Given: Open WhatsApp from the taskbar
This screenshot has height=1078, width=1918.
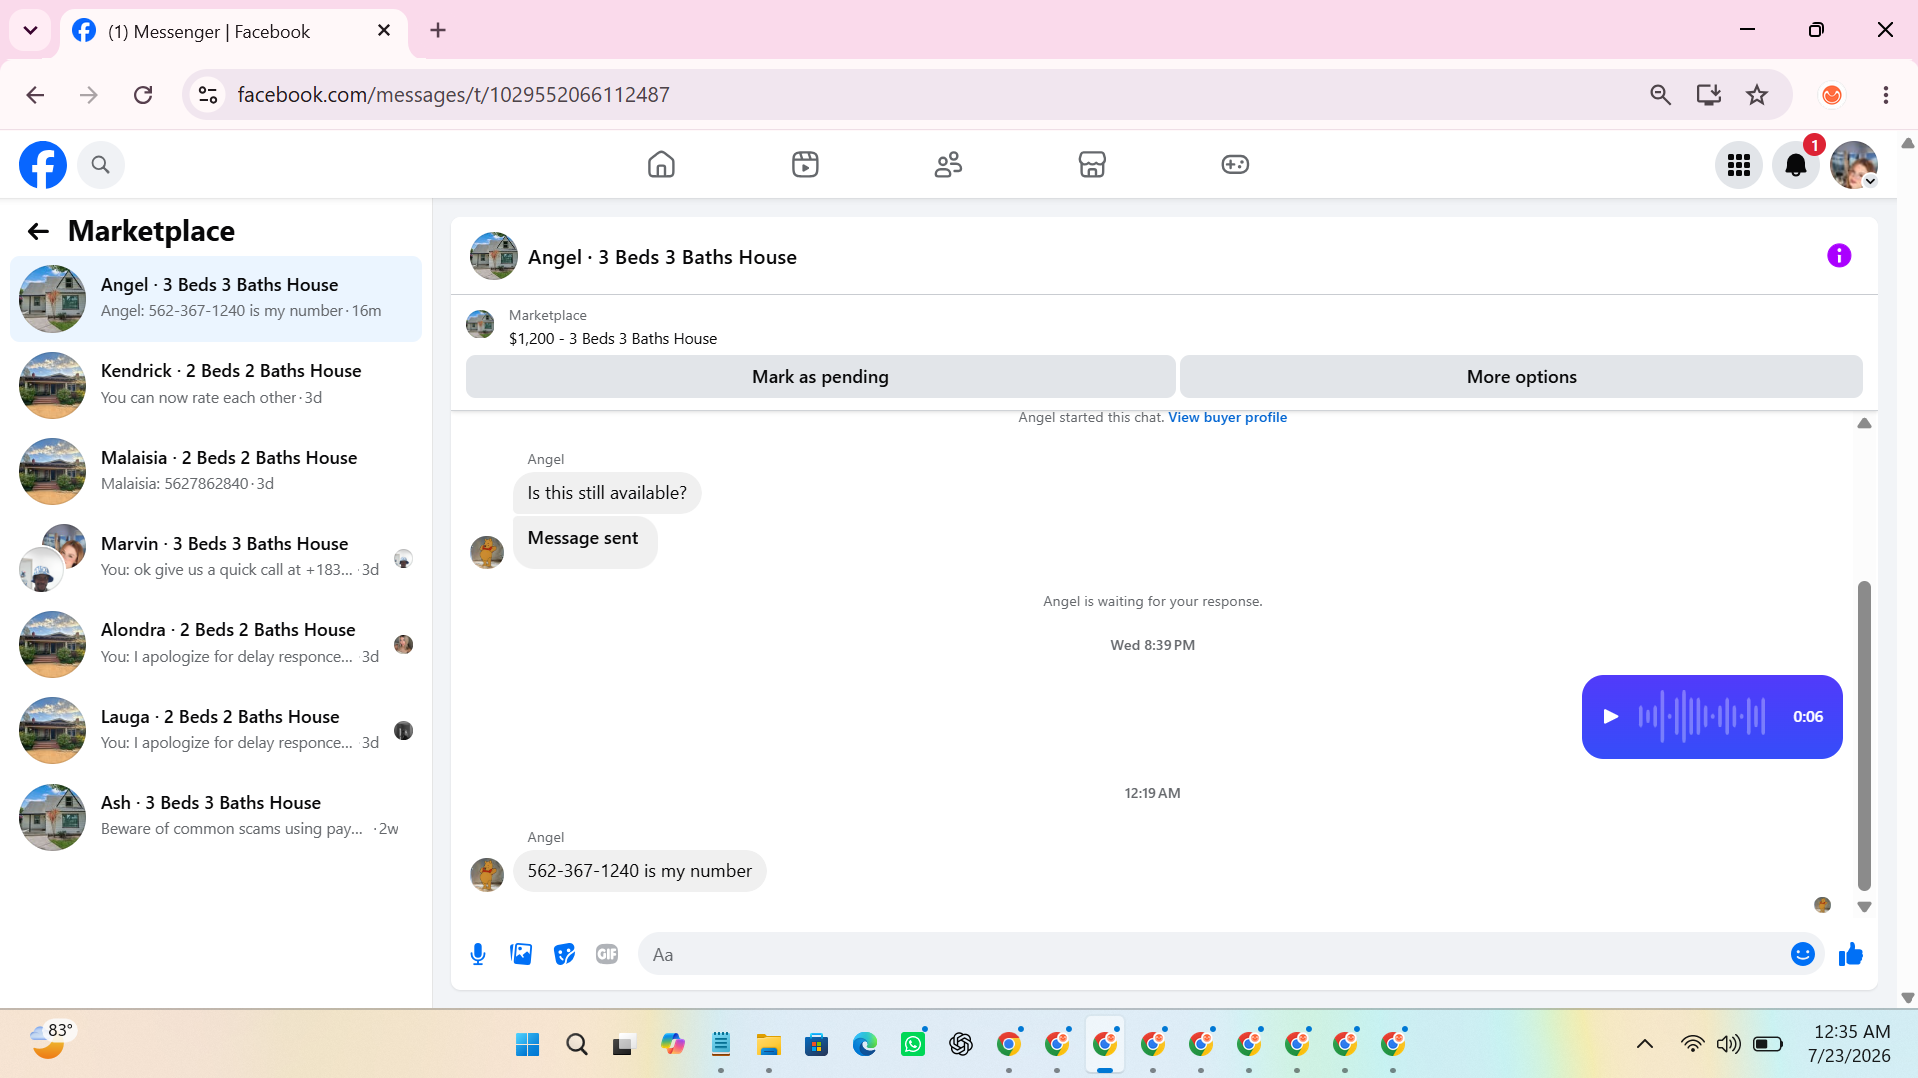Looking at the screenshot, I should tap(913, 1045).
